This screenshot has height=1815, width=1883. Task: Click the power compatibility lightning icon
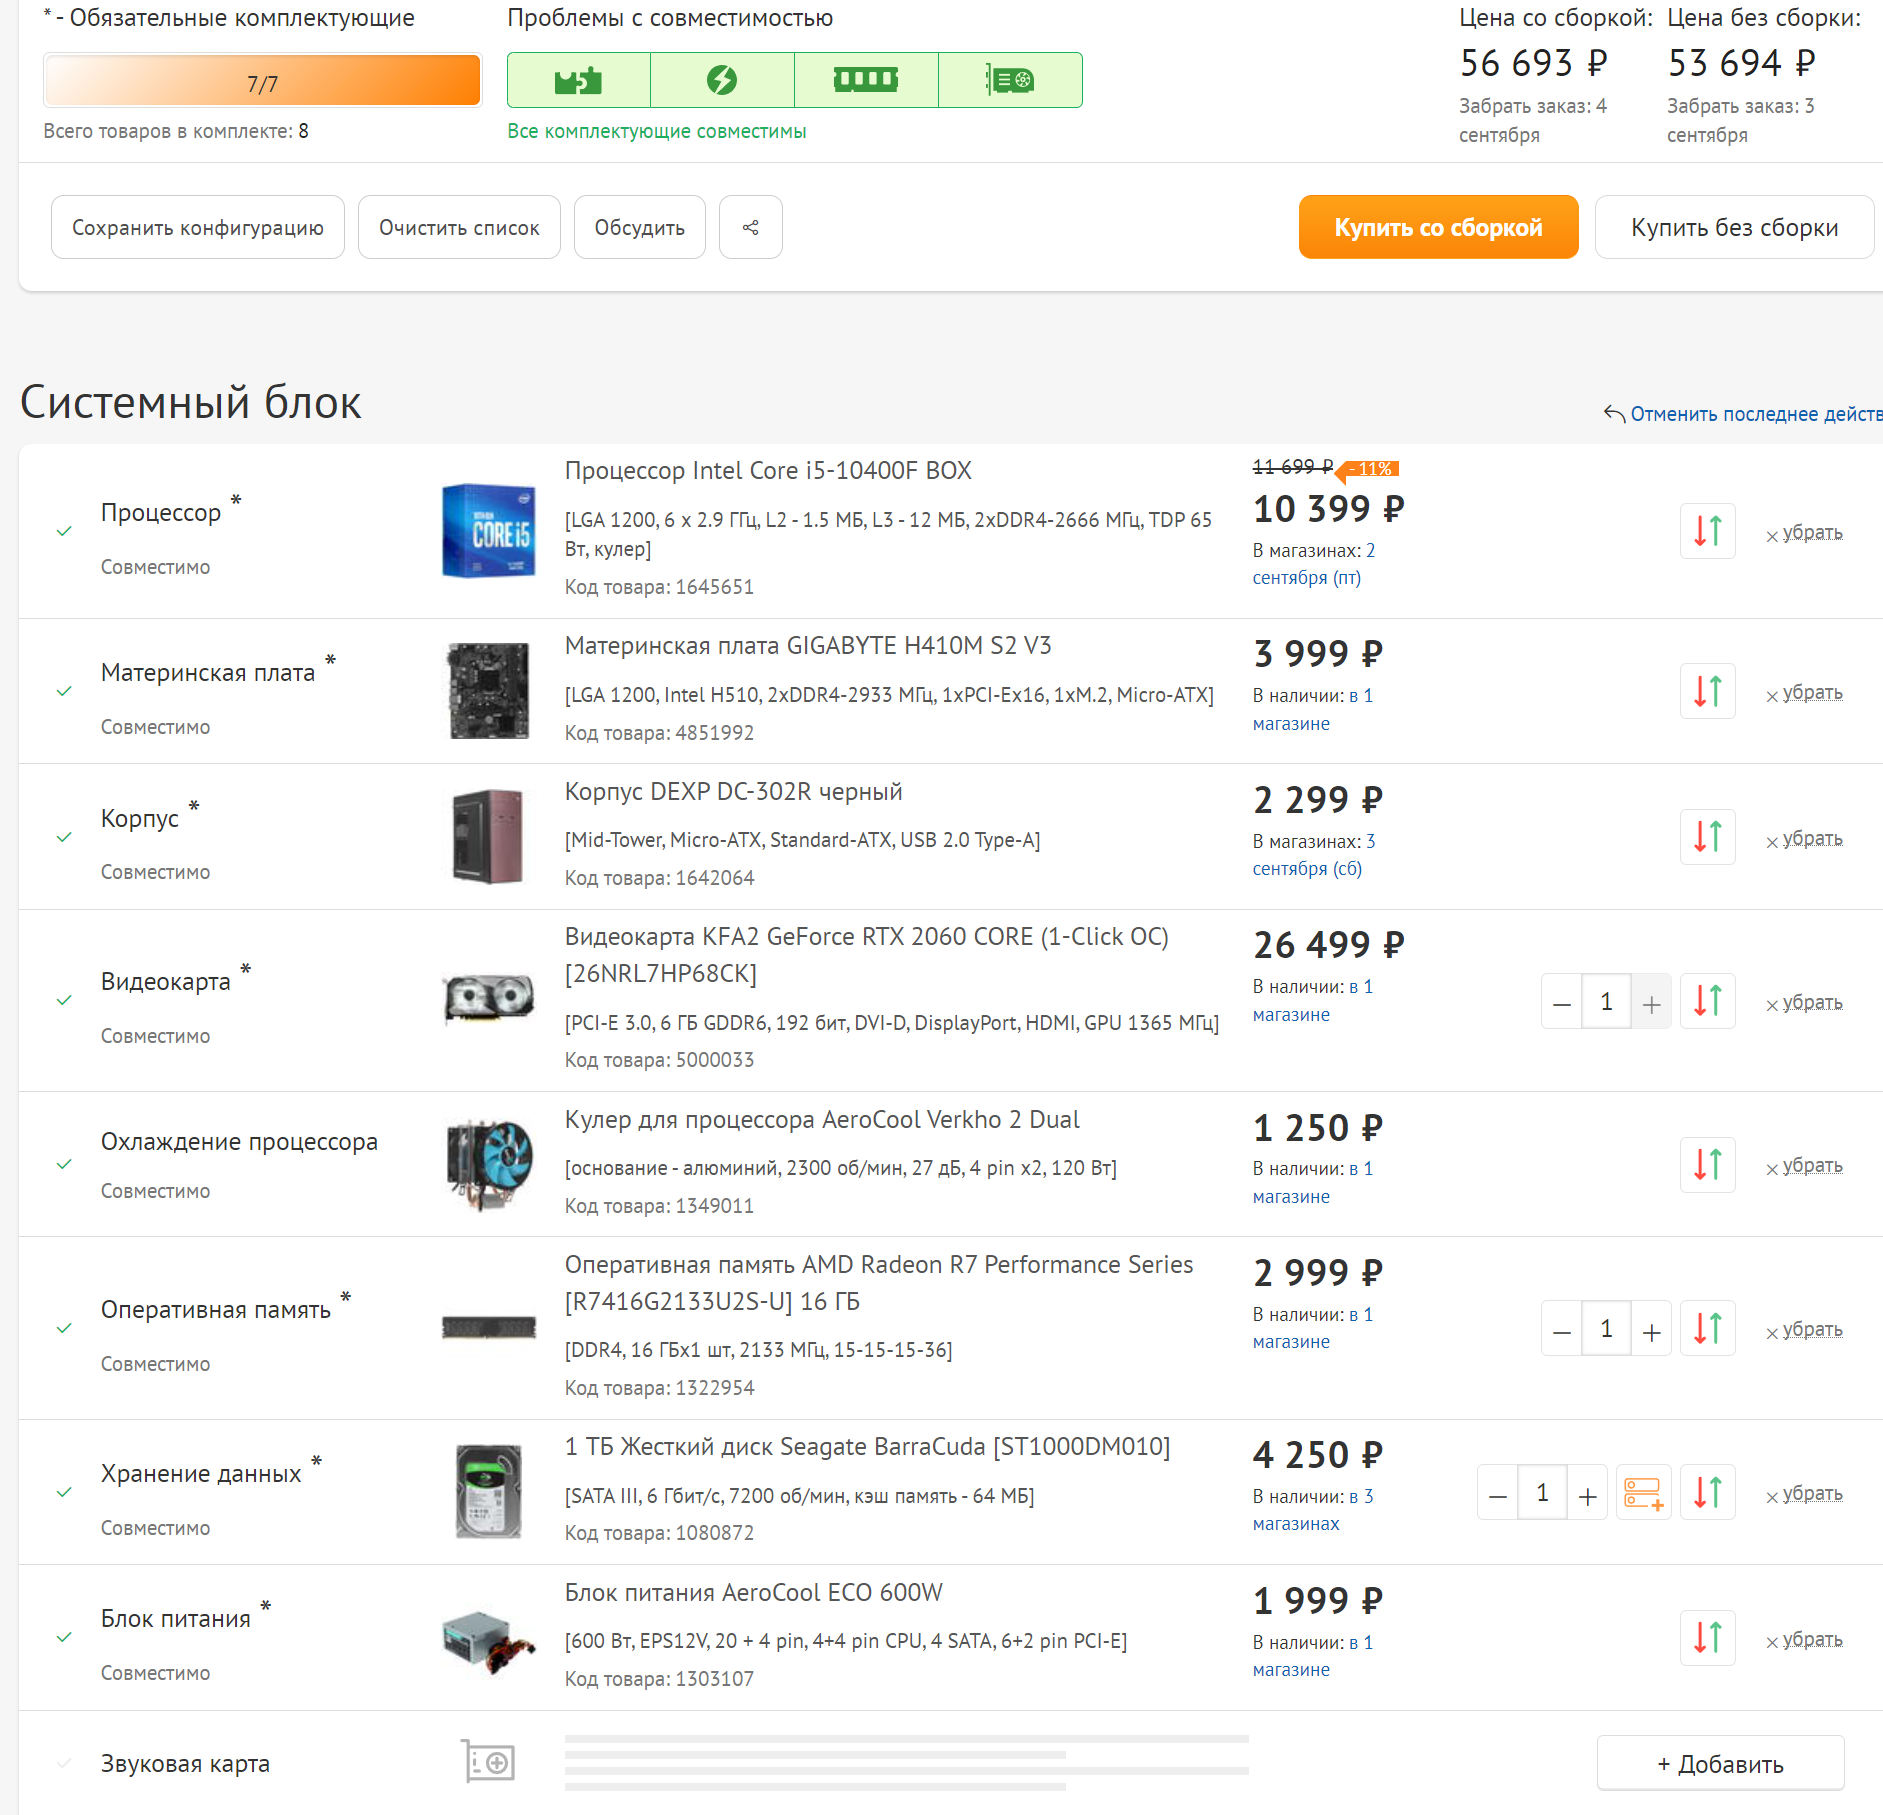click(x=722, y=79)
